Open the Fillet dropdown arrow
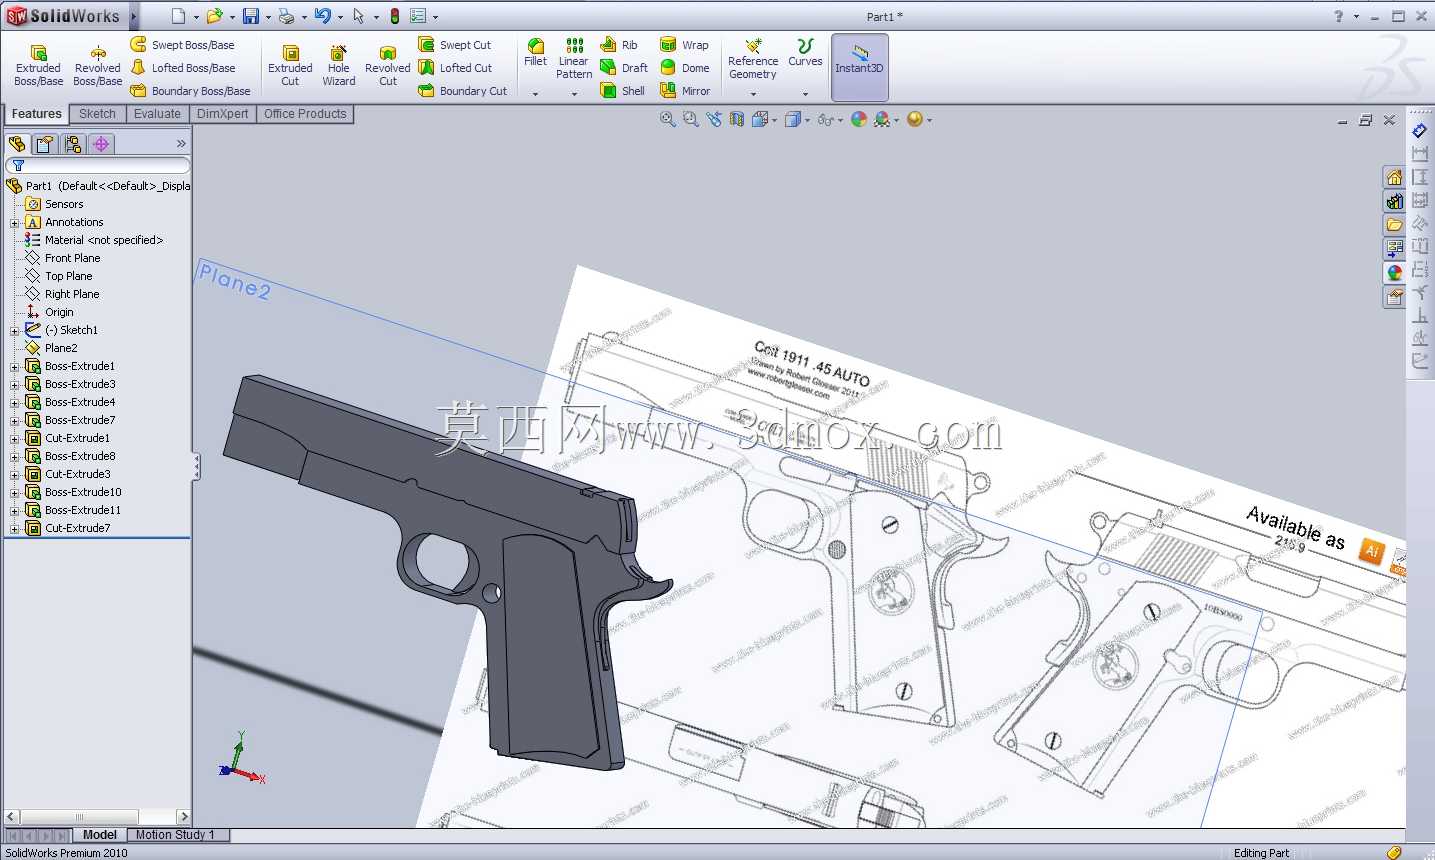Viewport: 1435px width, 860px height. (x=536, y=94)
